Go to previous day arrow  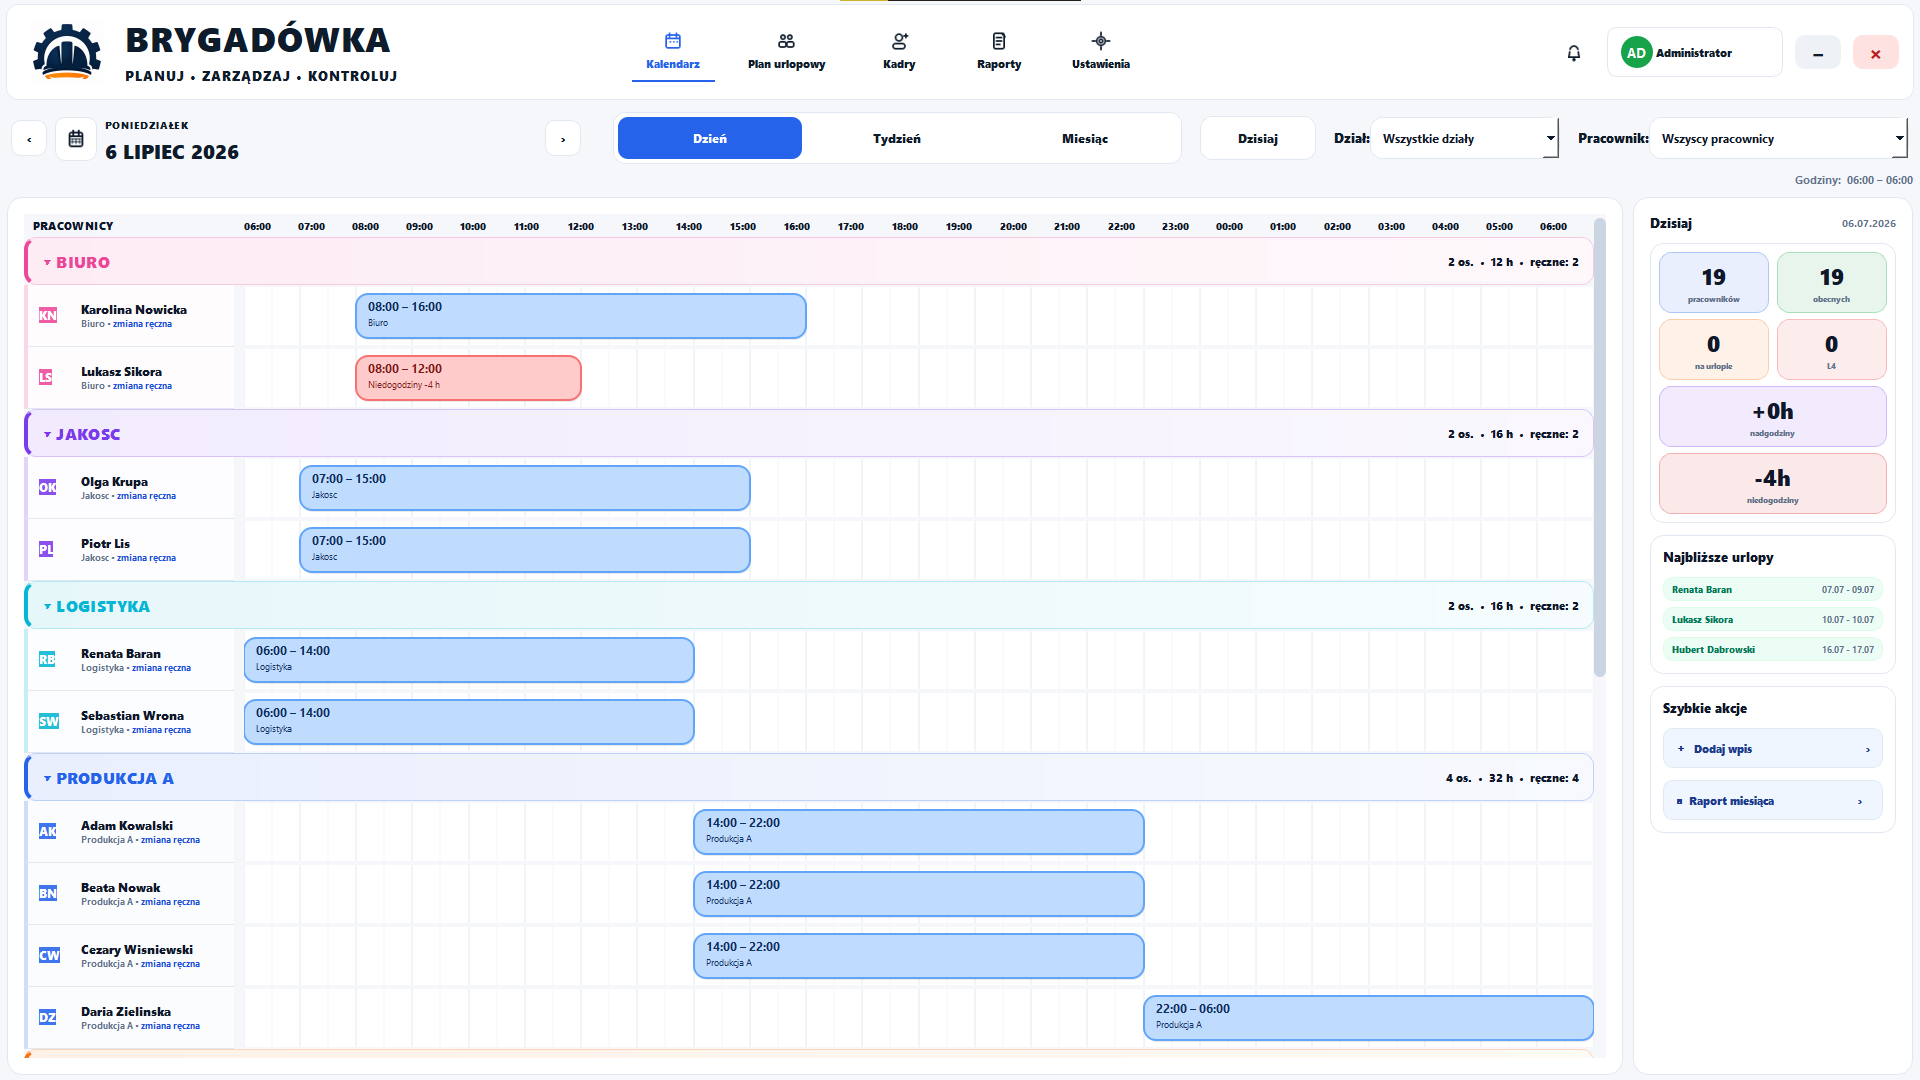click(29, 139)
